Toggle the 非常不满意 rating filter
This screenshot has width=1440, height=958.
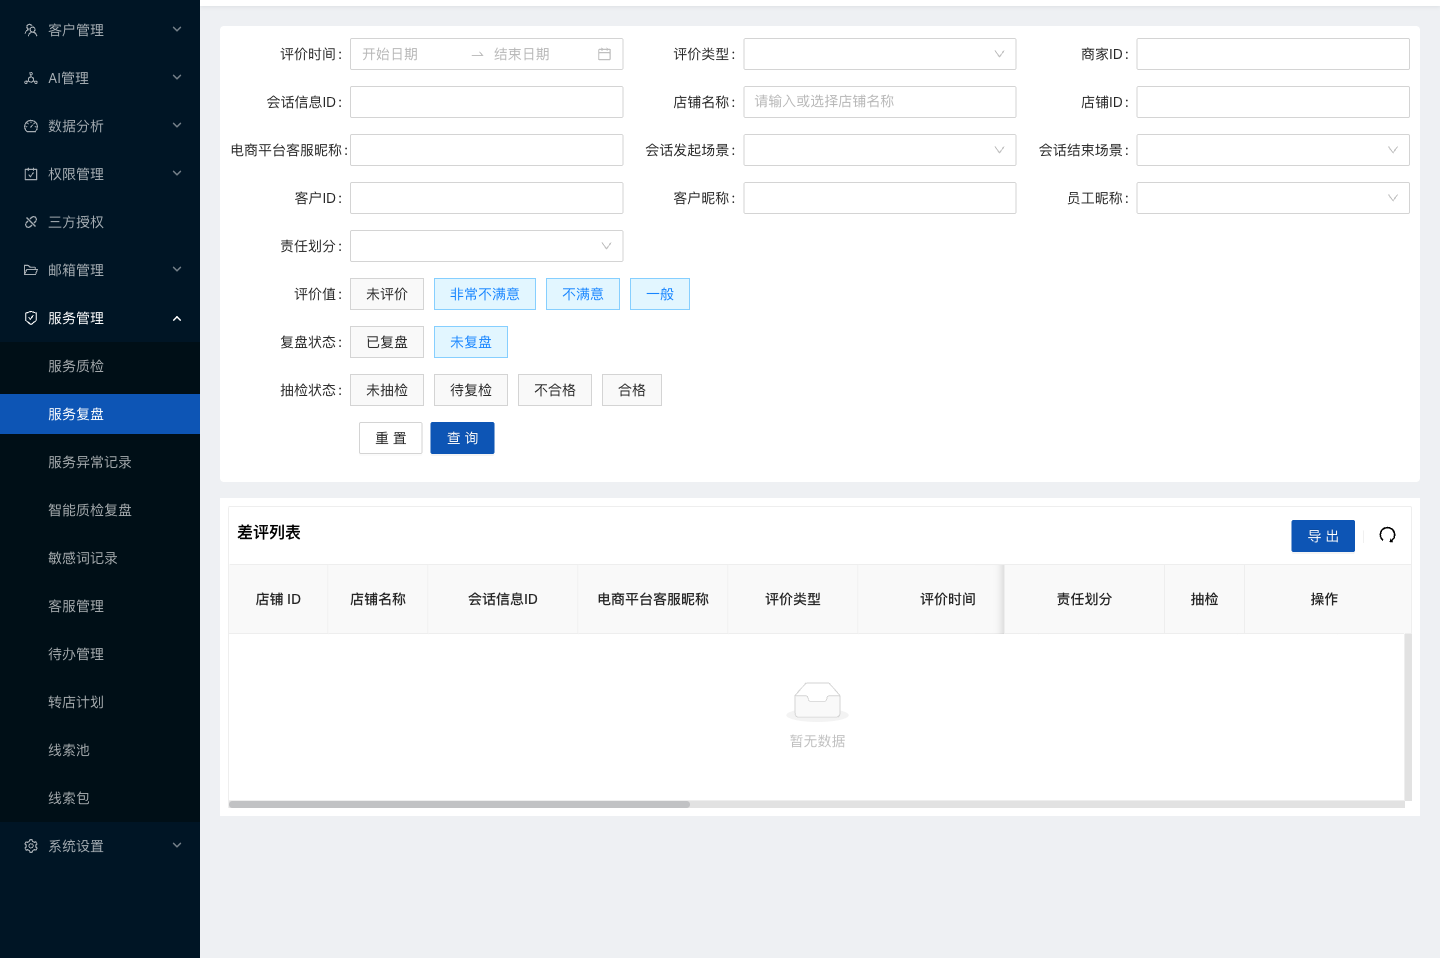point(485,294)
